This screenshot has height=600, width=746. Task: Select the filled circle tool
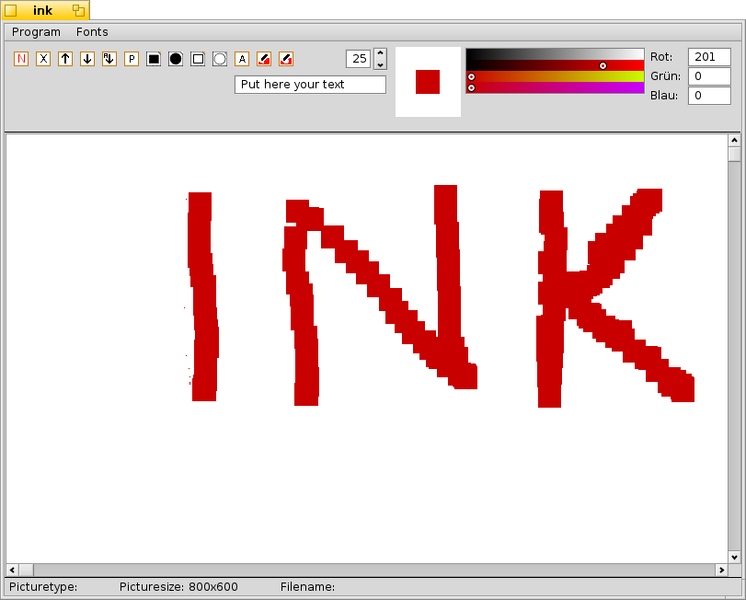pyautogui.click(x=176, y=59)
